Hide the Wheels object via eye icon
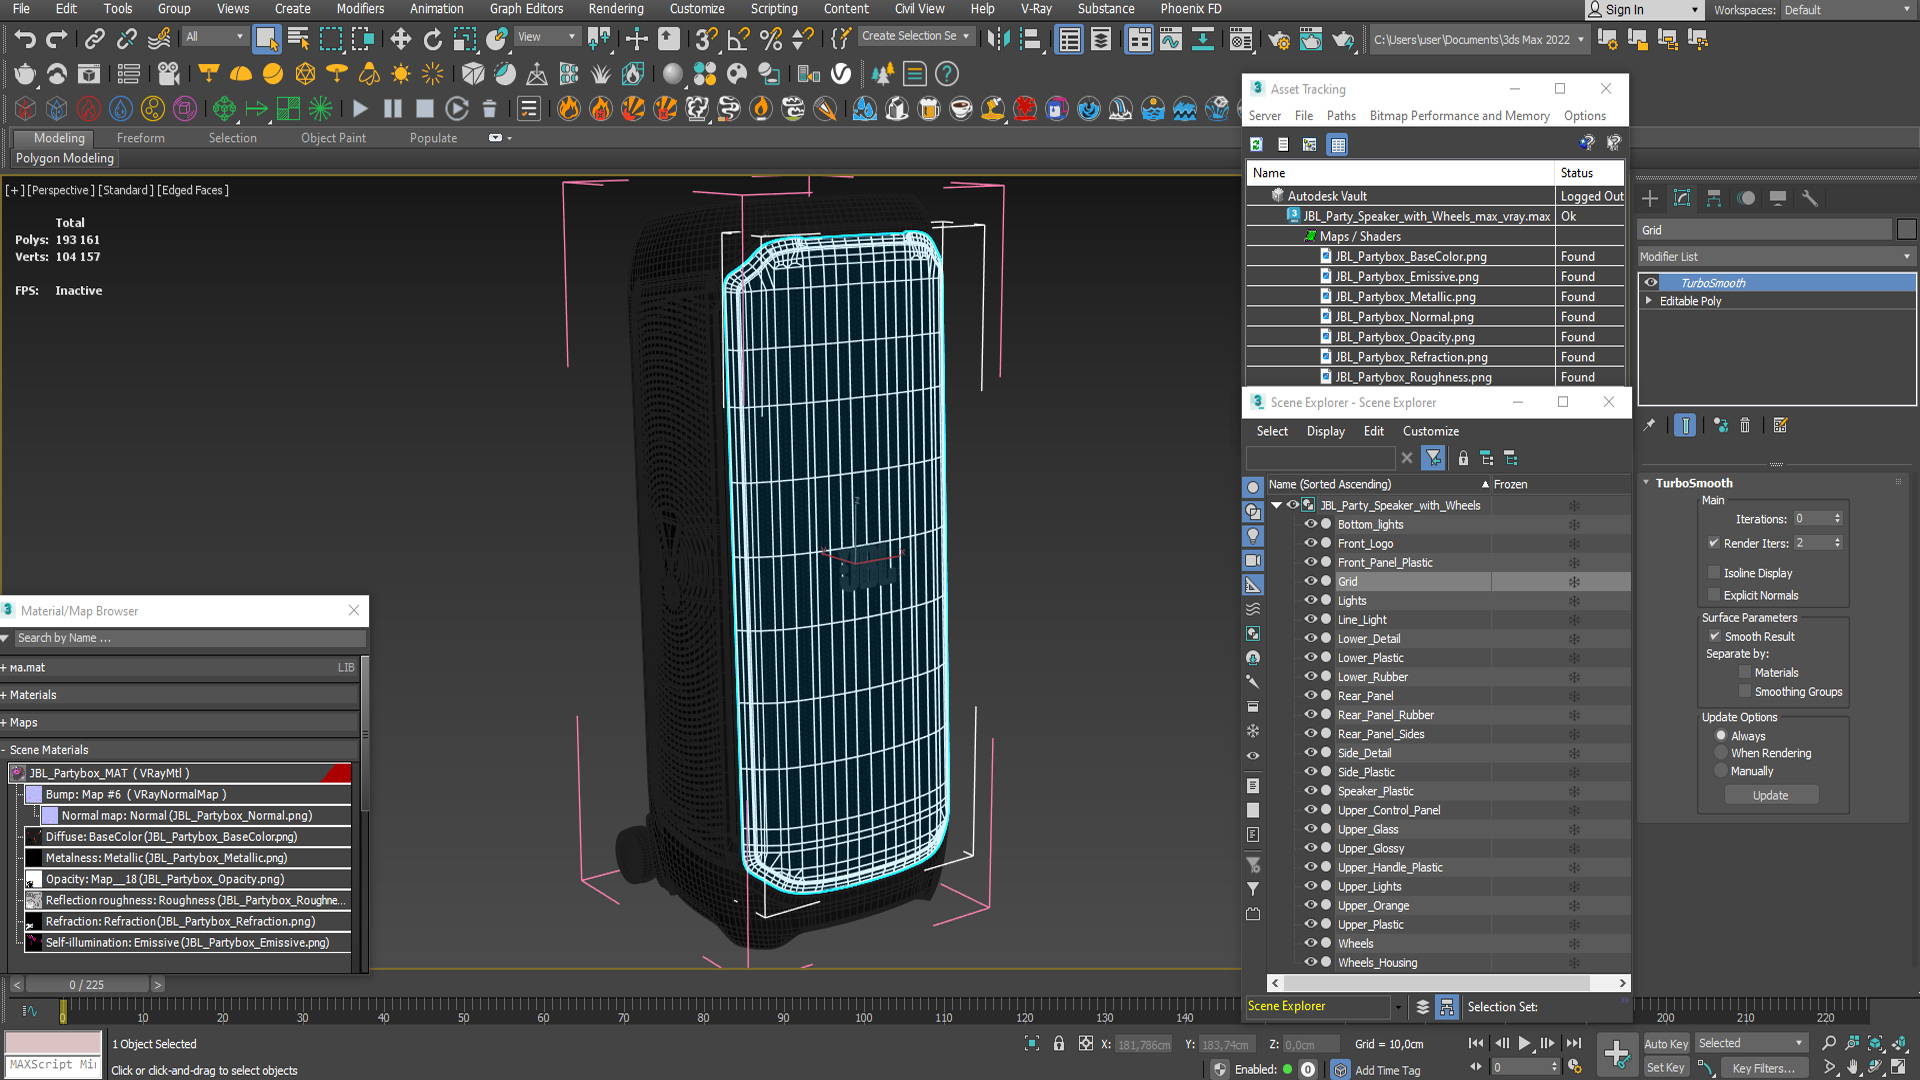 pos(1310,943)
